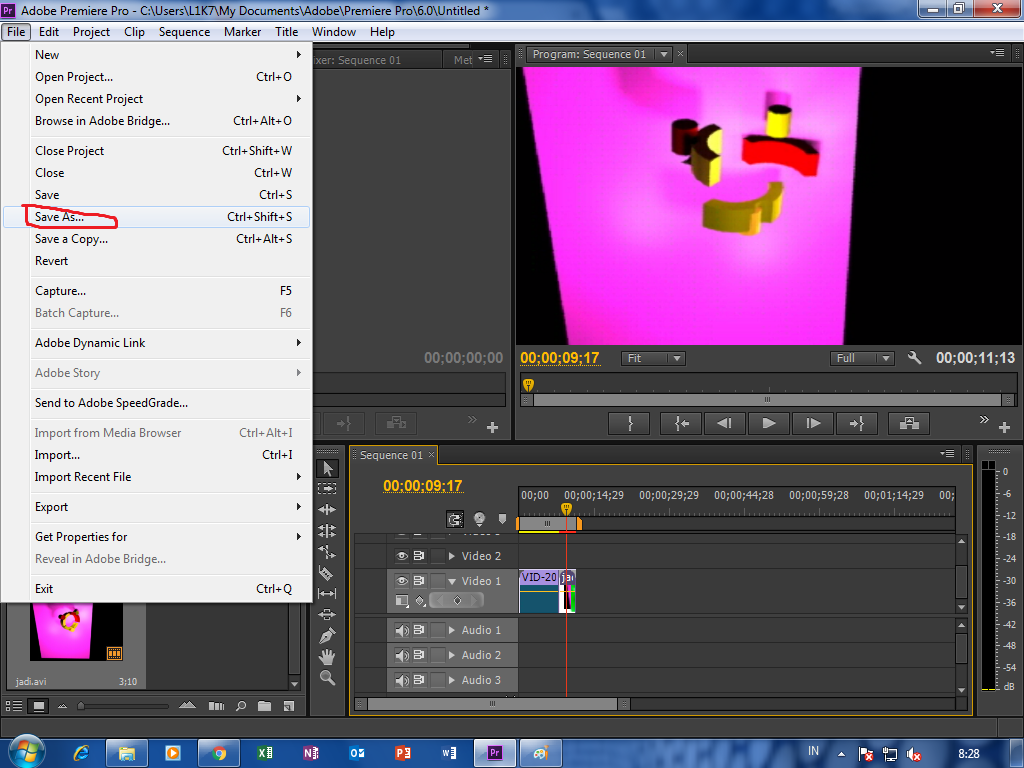This screenshot has width=1024, height=768.
Task: Toggle lock box on Video 1 track
Action: [x=438, y=581]
